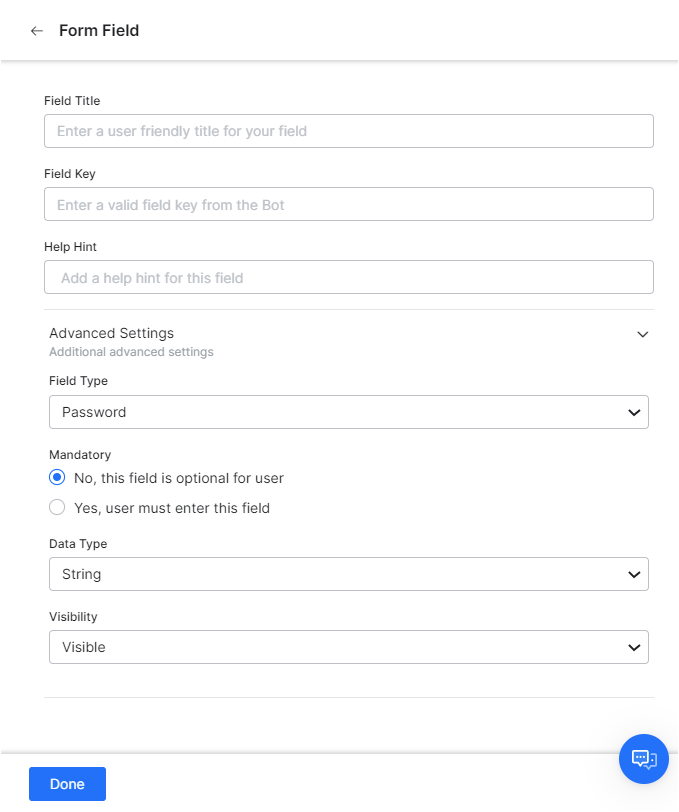Image resolution: width=679 pixels, height=812 pixels.
Task: Click the Form Field header title
Action: 98,30
